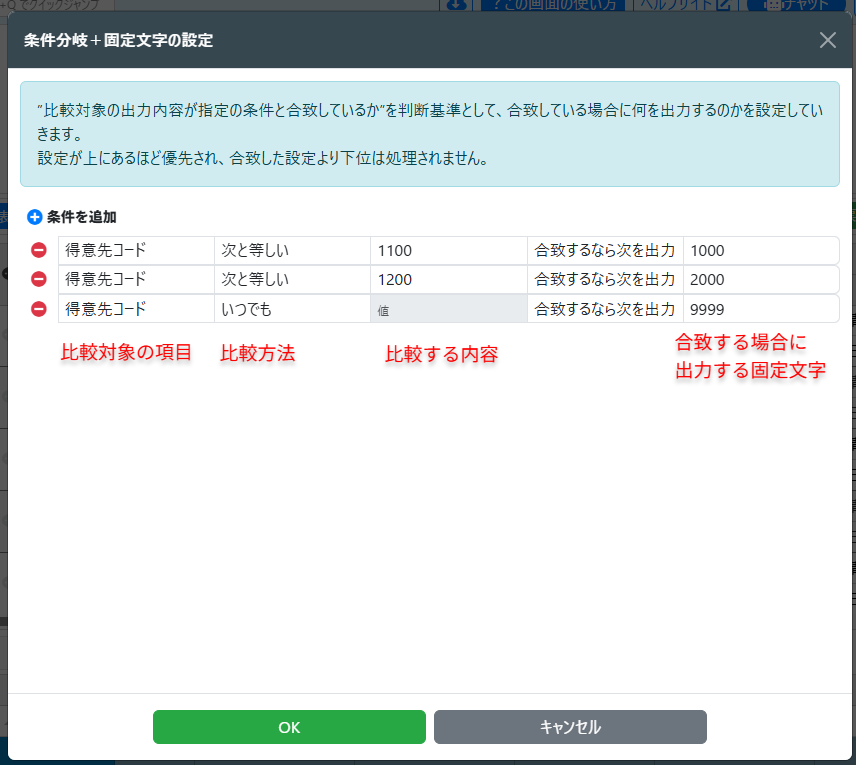Viewport: 856px width, 765px height.
Task: Change 次と等しい comparison method in second row
Action: pyautogui.click(x=292, y=280)
